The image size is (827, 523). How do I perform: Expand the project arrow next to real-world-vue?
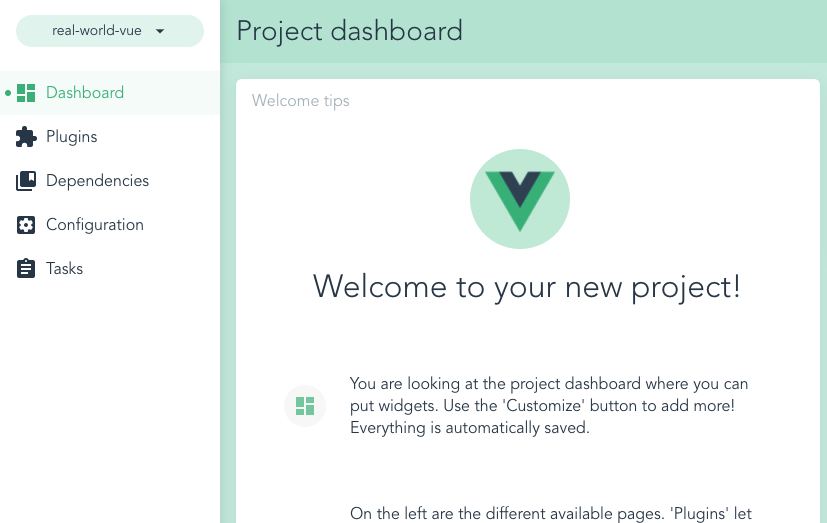[160, 31]
